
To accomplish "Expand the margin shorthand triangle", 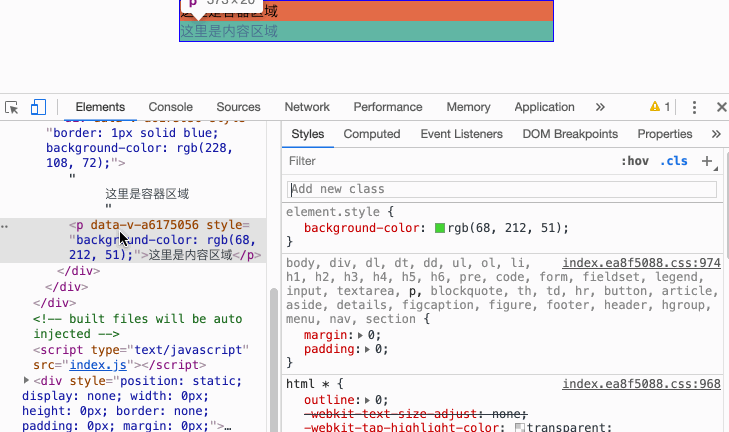I will [360, 335].
